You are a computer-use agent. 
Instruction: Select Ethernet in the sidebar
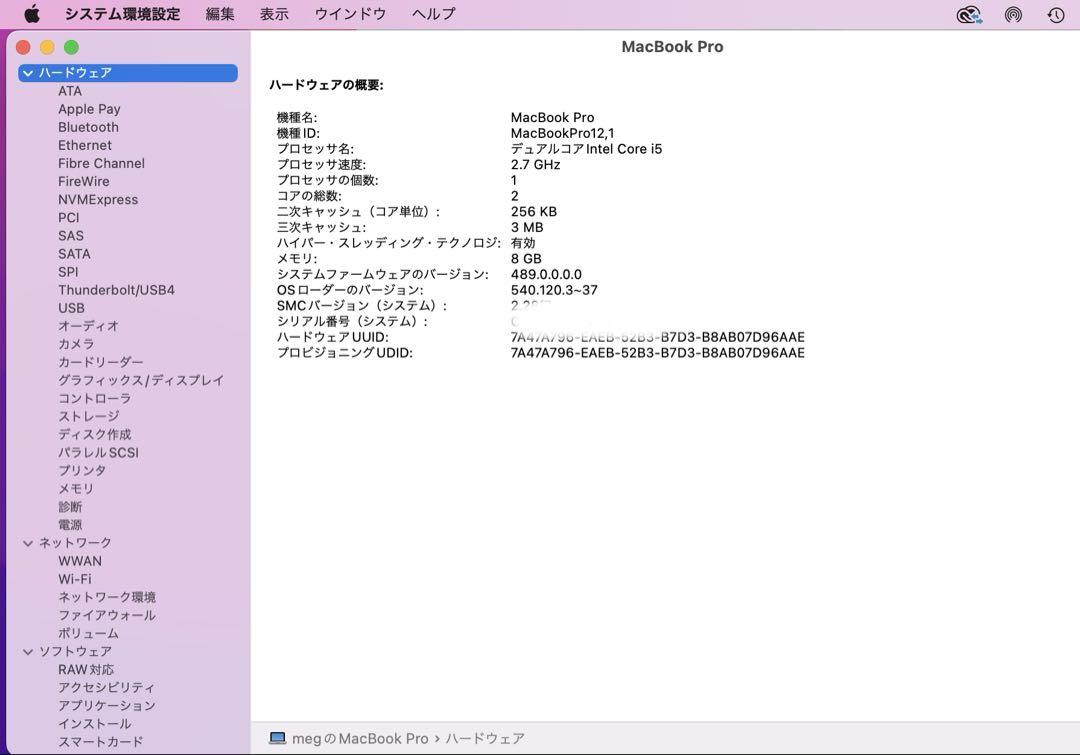click(x=85, y=145)
